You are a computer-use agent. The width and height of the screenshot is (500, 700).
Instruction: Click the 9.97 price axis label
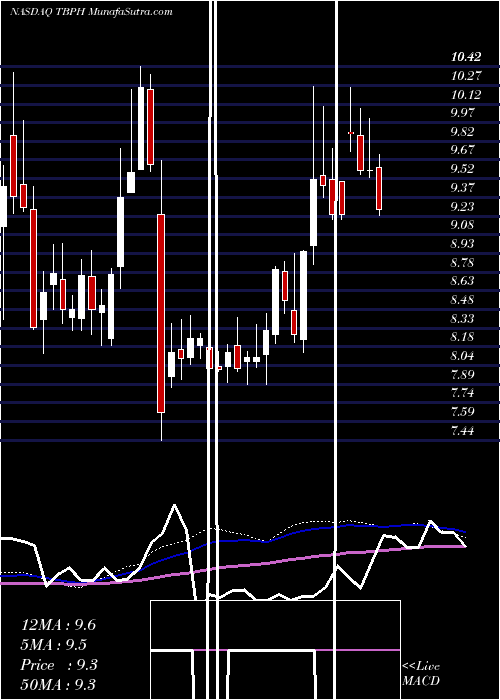462,113
